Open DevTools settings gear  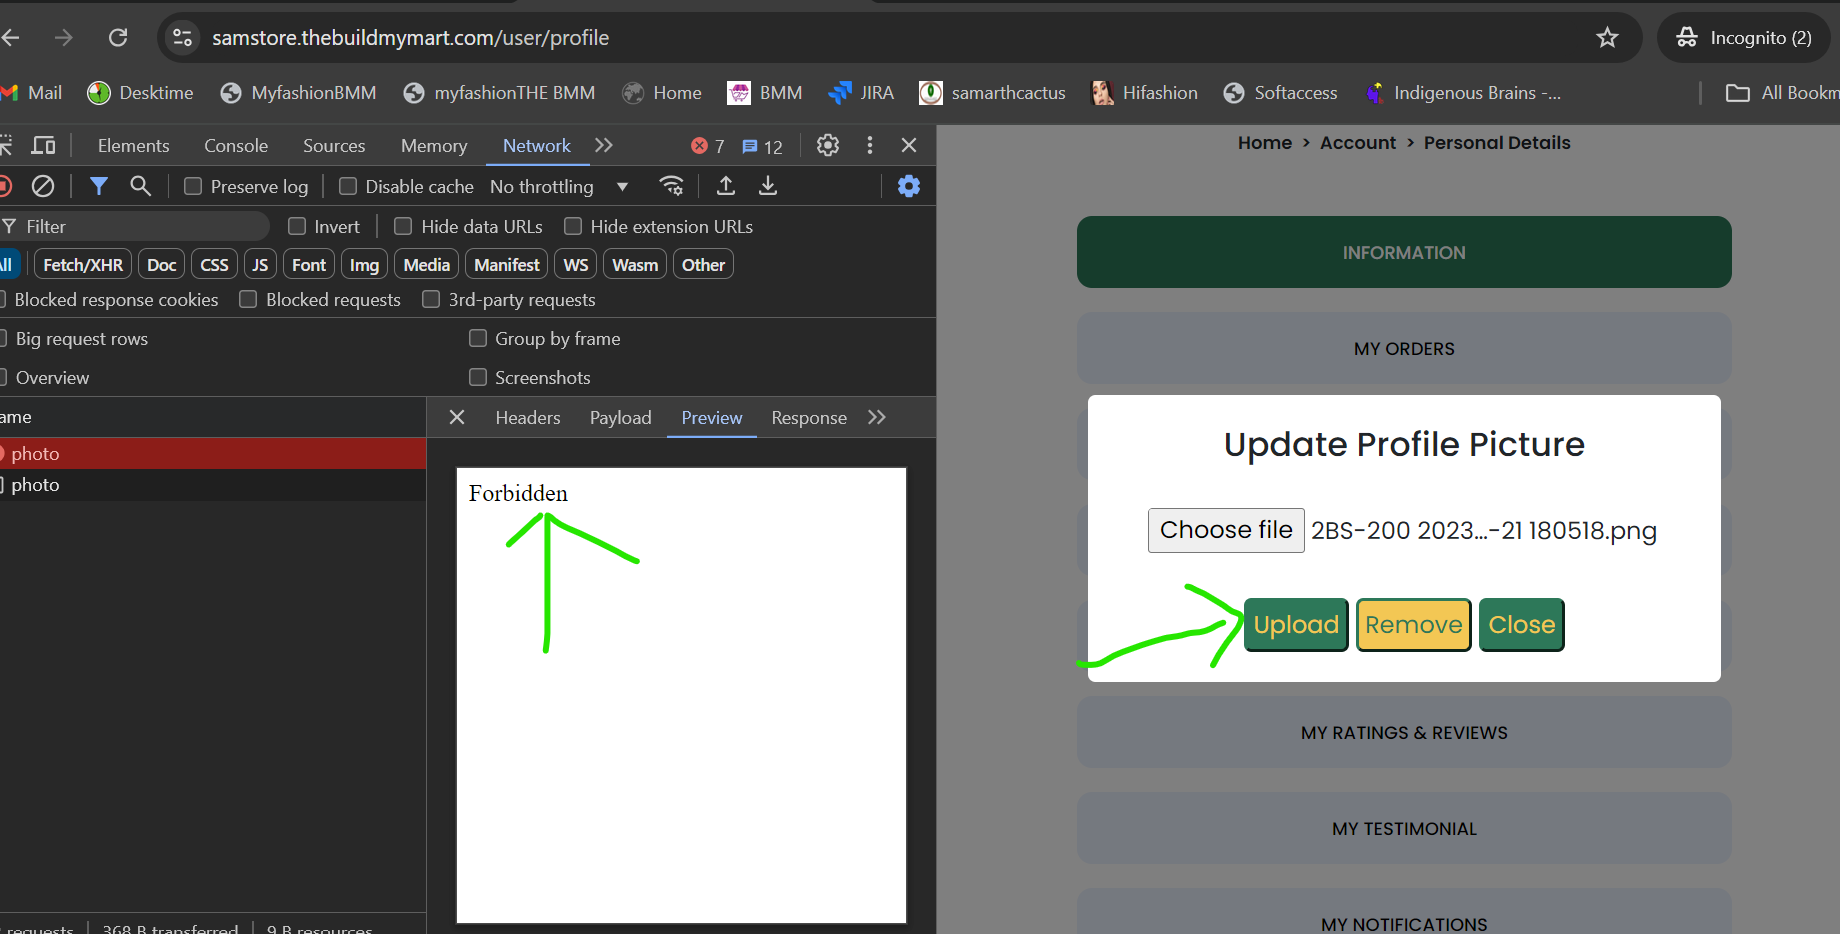pos(828,145)
